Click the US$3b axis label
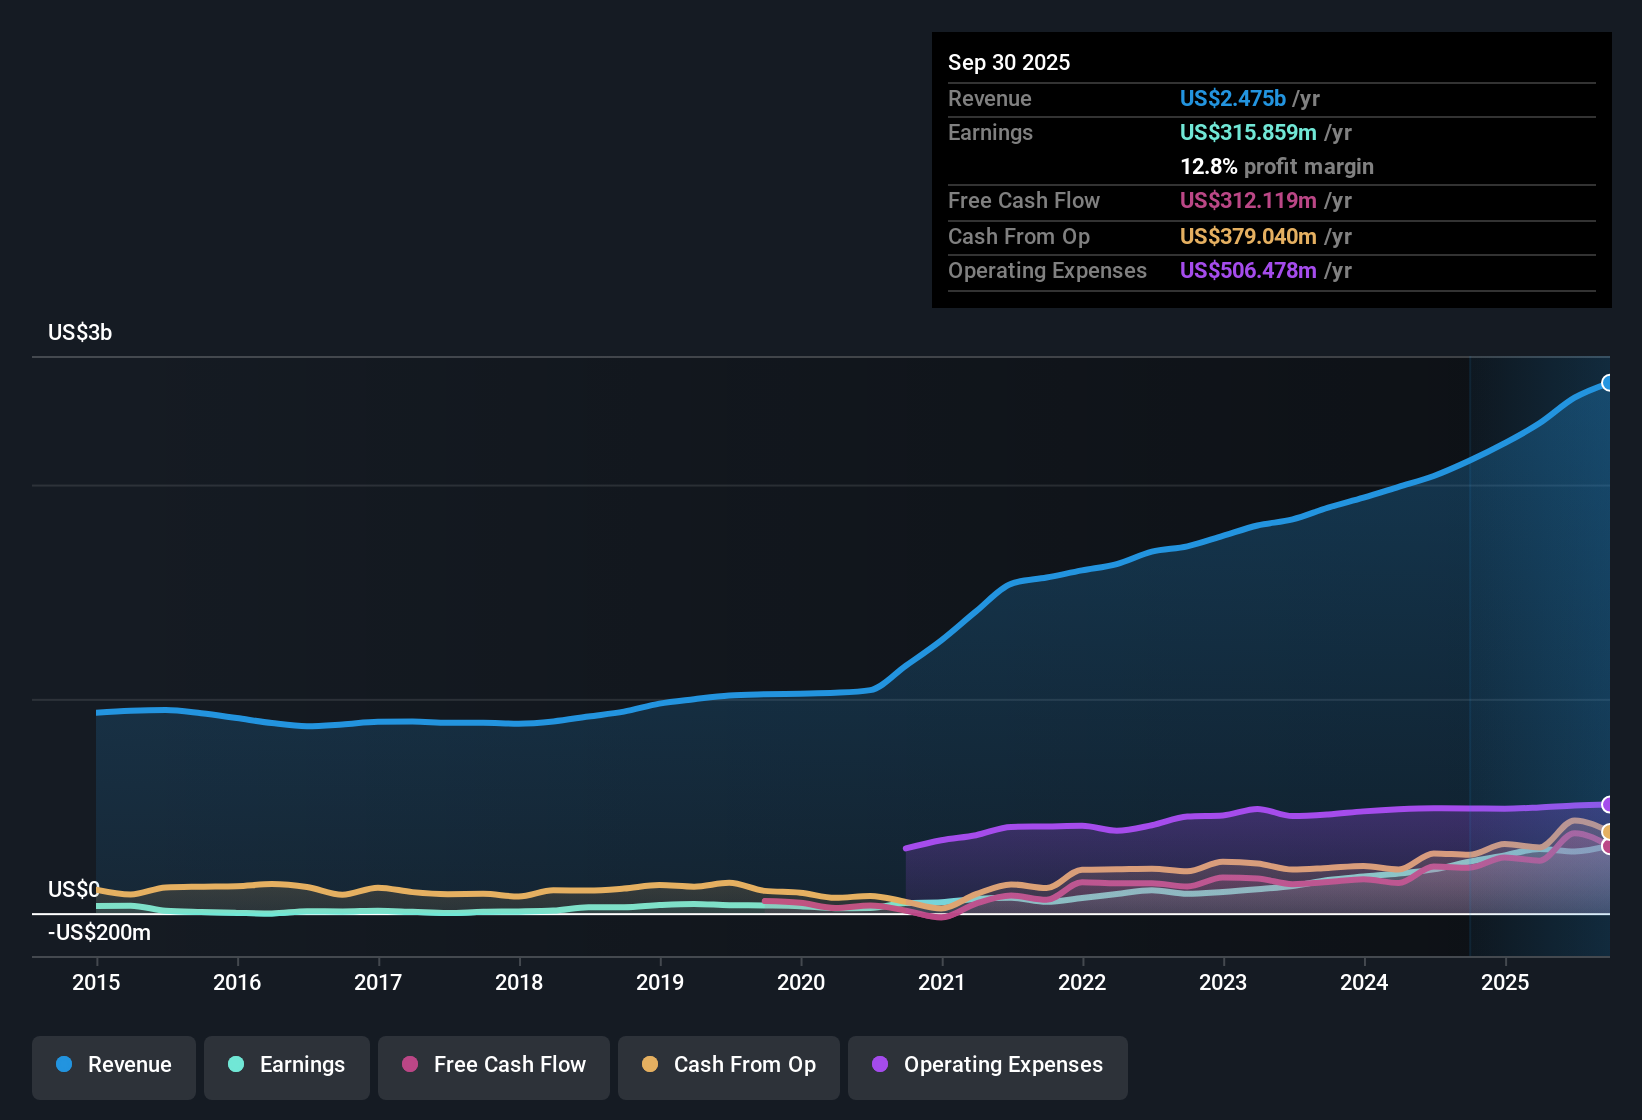Viewport: 1642px width, 1120px height. [x=79, y=332]
